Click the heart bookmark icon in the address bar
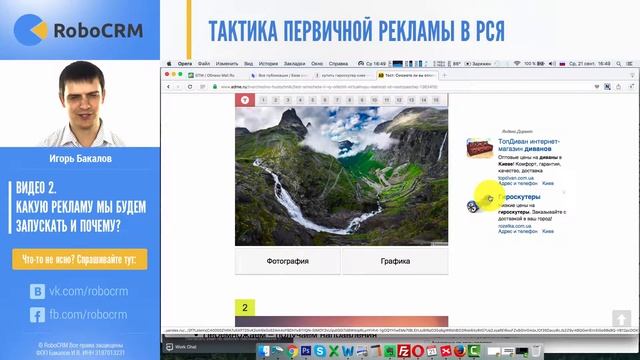The image size is (640, 360). 597,87
